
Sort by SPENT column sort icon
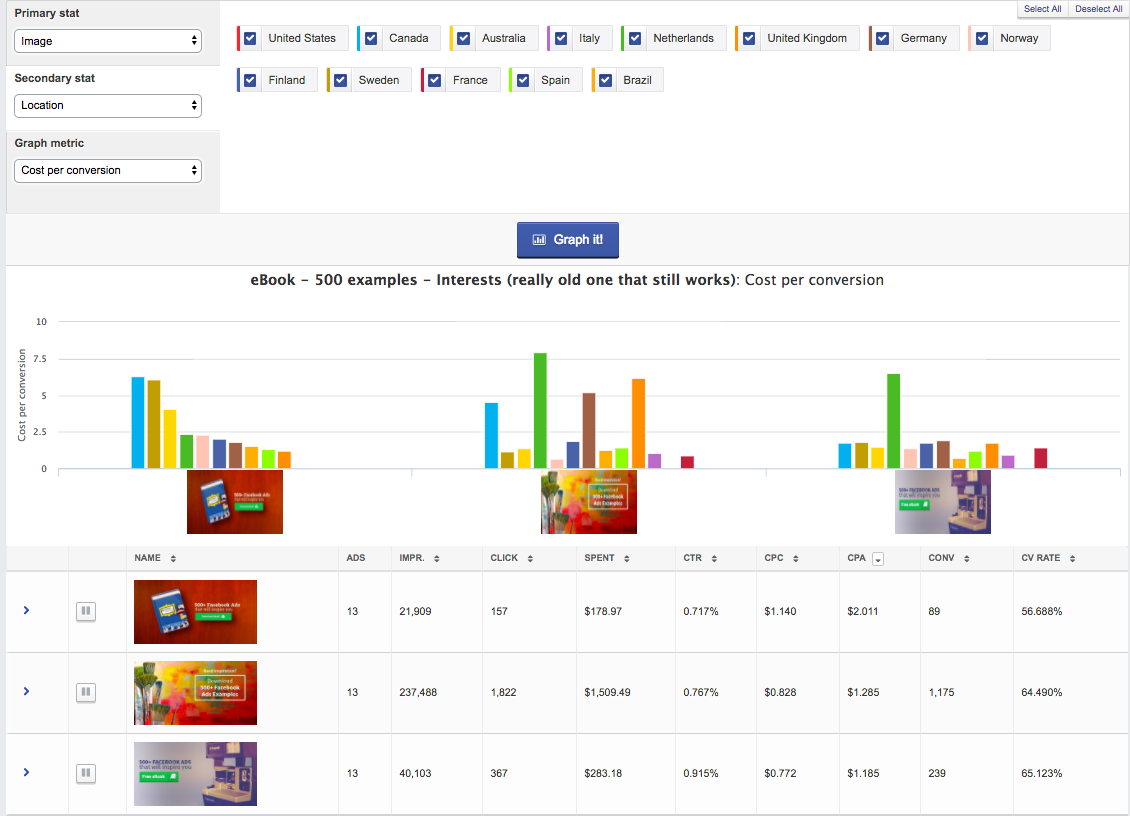coord(627,559)
